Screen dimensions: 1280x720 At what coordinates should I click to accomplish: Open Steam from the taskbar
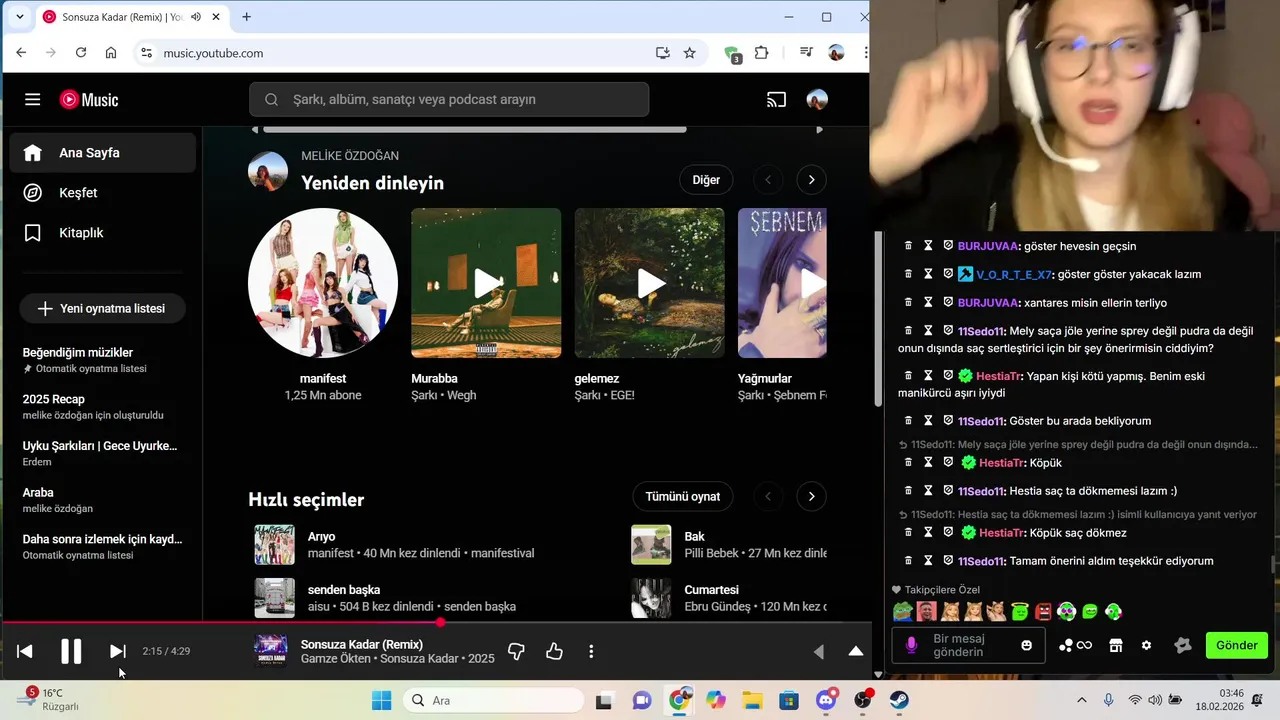(x=899, y=700)
